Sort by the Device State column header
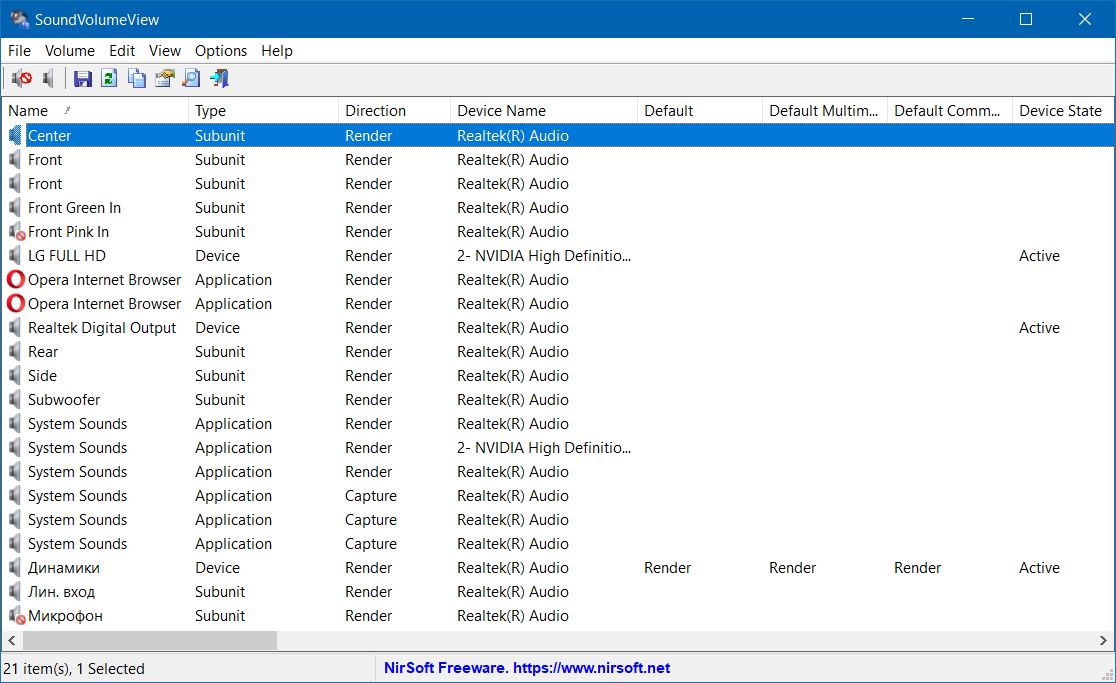The height and width of the screenshot is (683, 1116). pos(1063,110)
